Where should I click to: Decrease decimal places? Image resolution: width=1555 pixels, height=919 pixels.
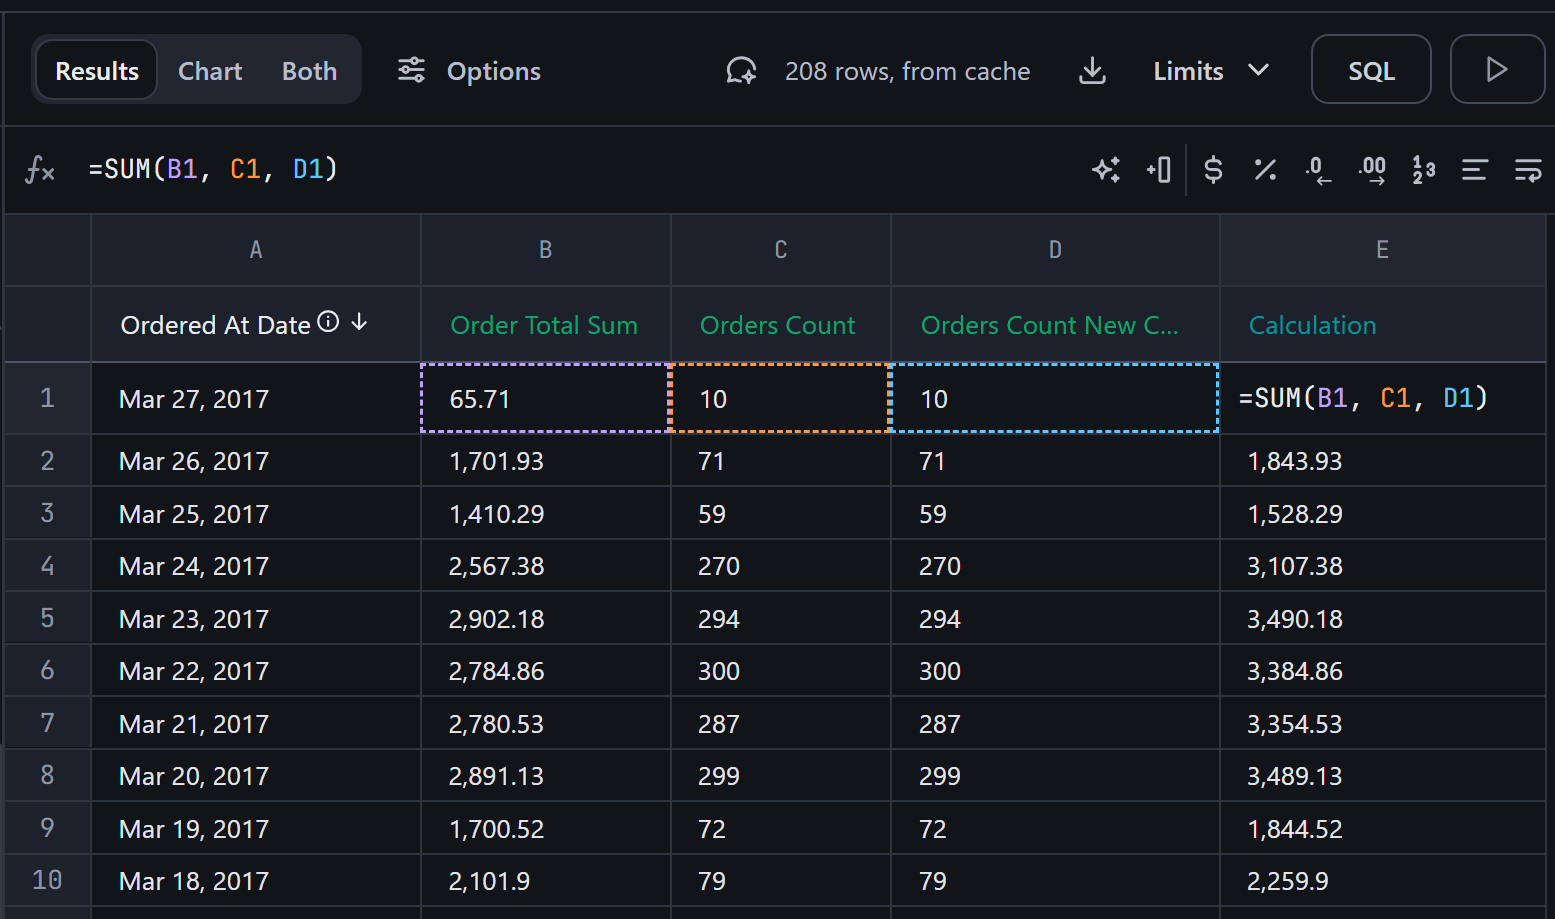click(1318, 170)
